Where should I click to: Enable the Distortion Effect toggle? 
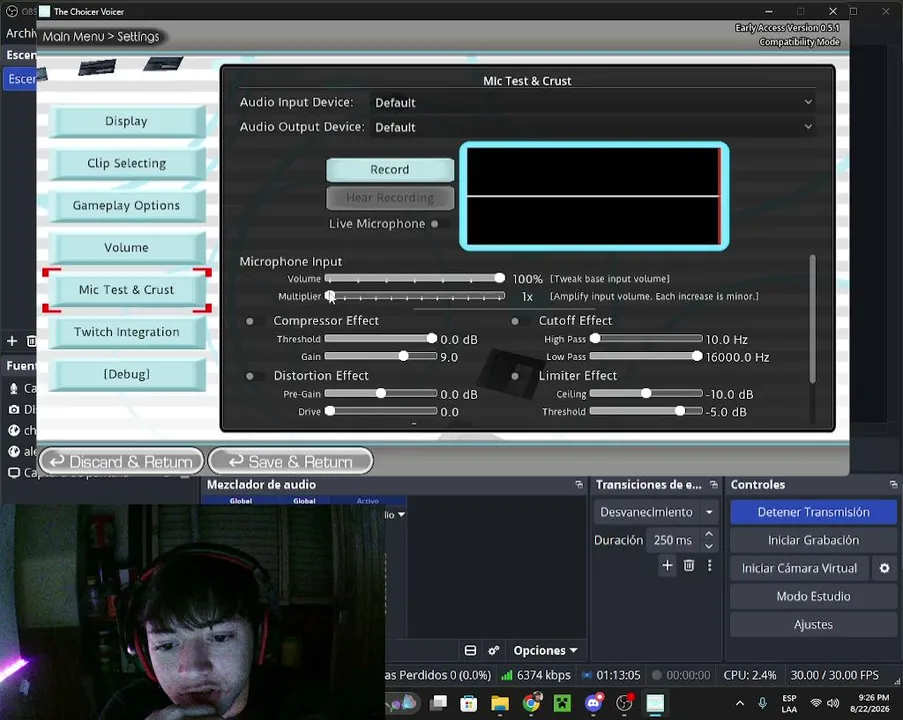pyautogui.click(x=254, y=376)
